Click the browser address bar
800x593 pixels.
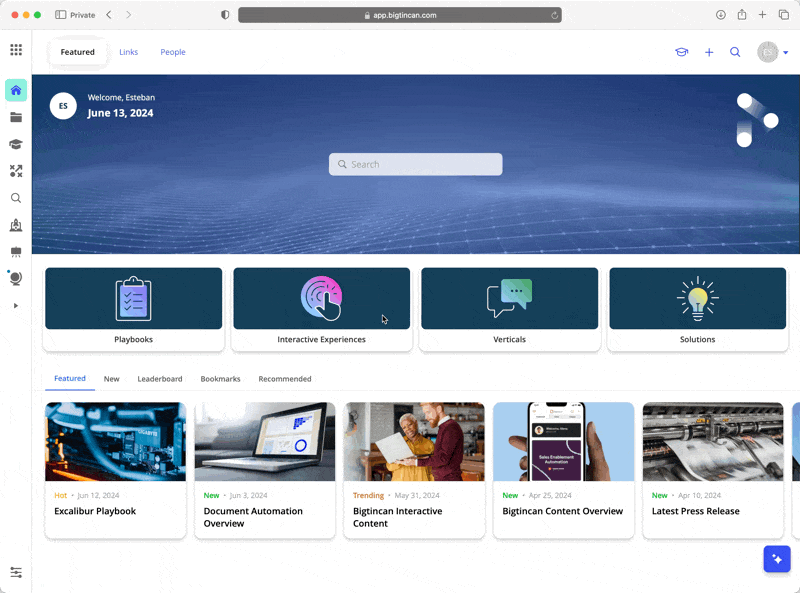click(400, 15)
